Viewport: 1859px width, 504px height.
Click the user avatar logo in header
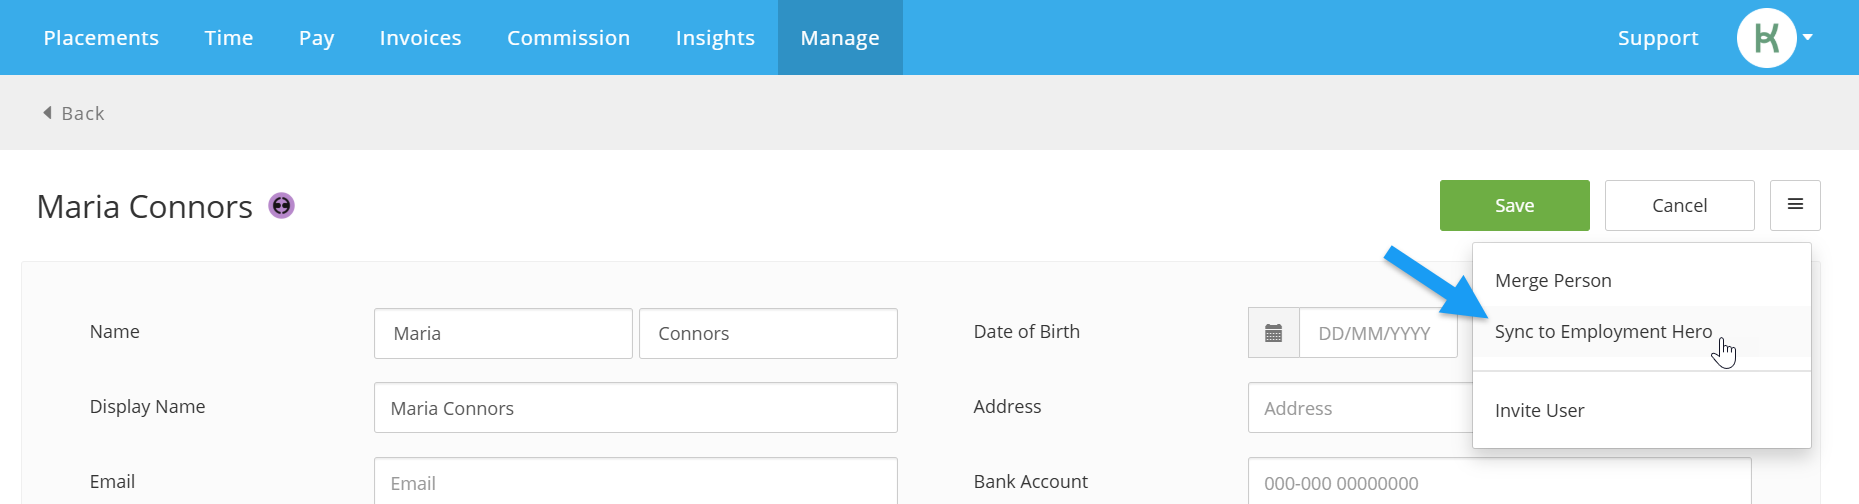pos(1767,38)
